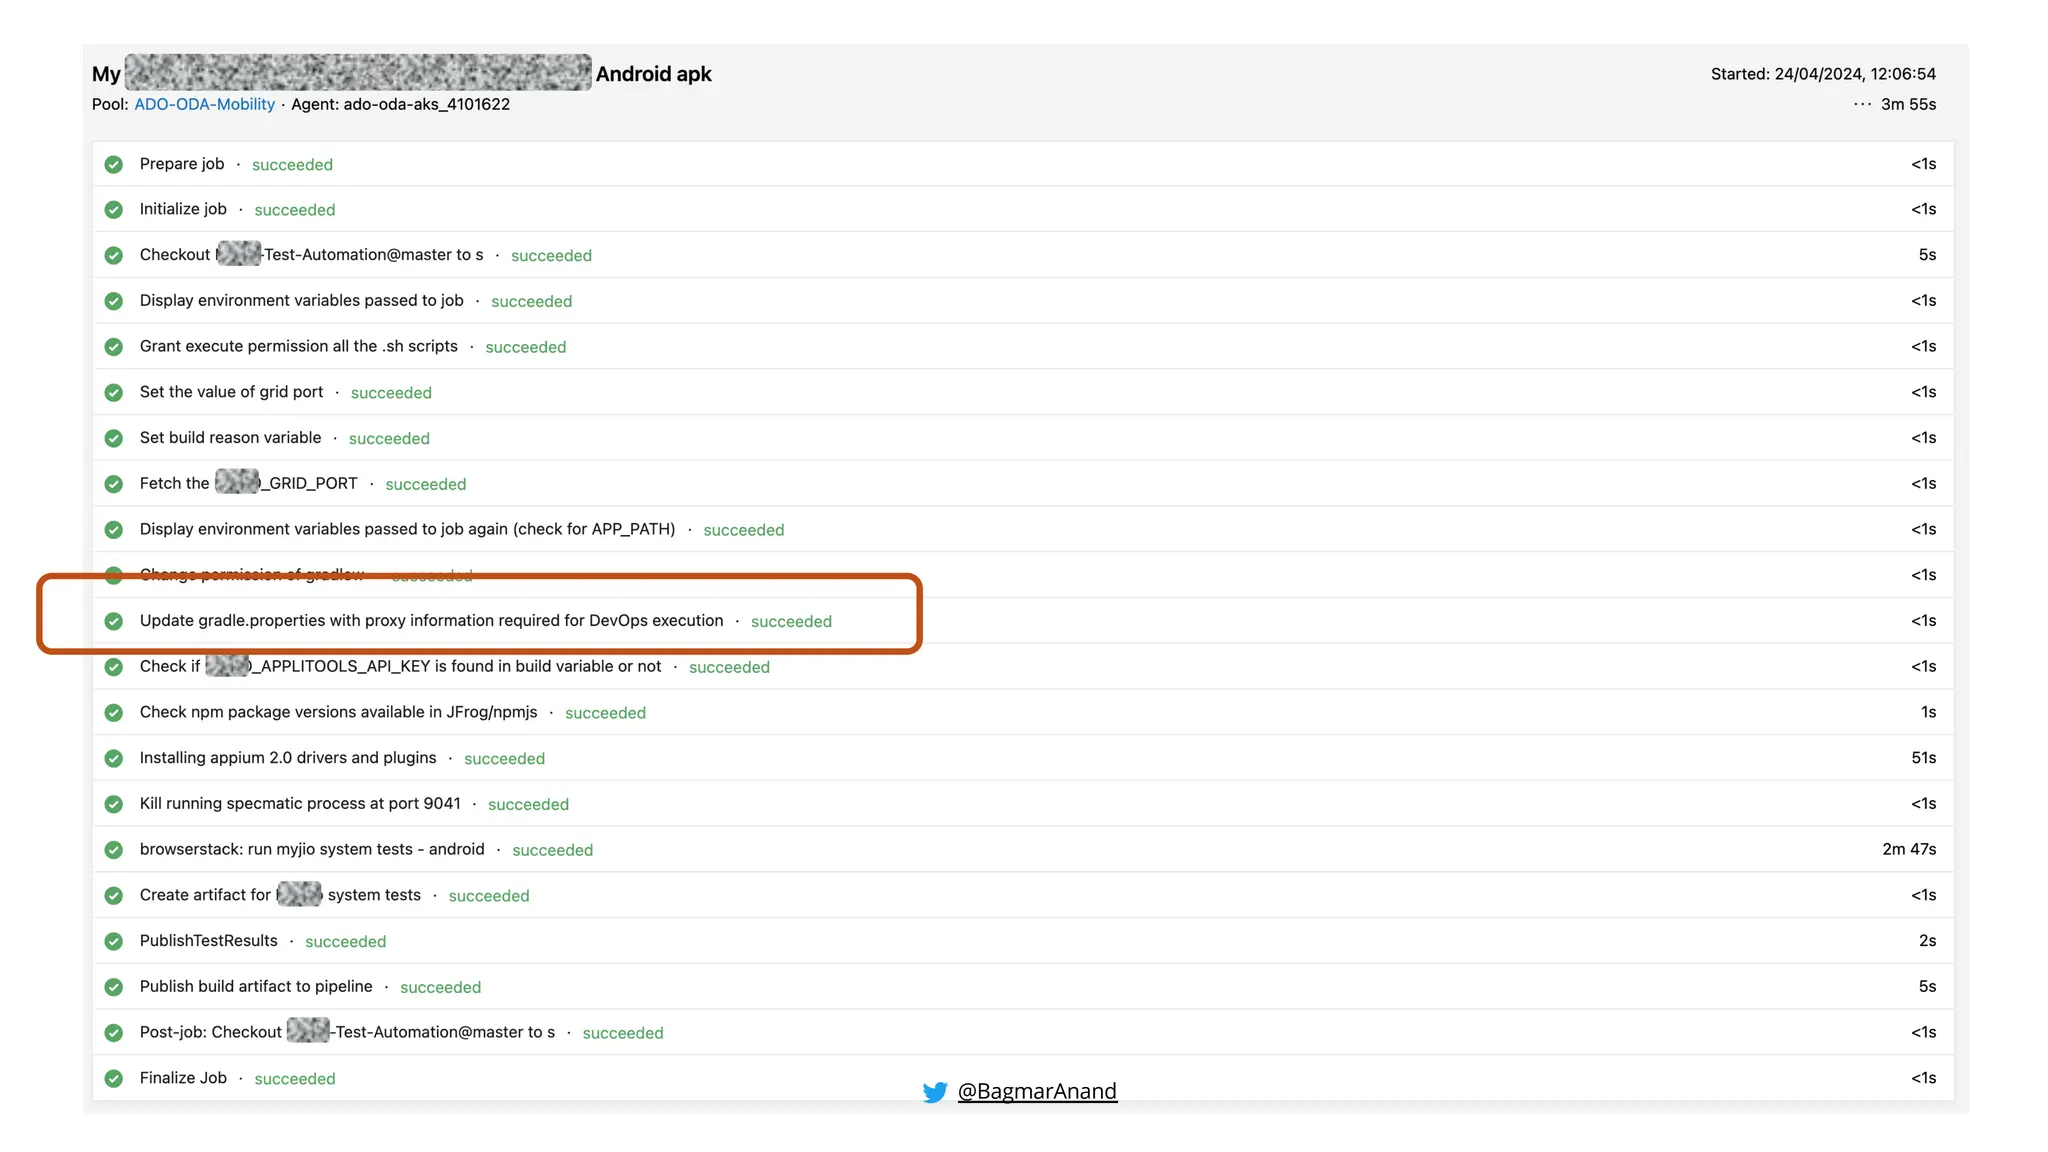Click success icon next to Initialize job

click(114, 210)
